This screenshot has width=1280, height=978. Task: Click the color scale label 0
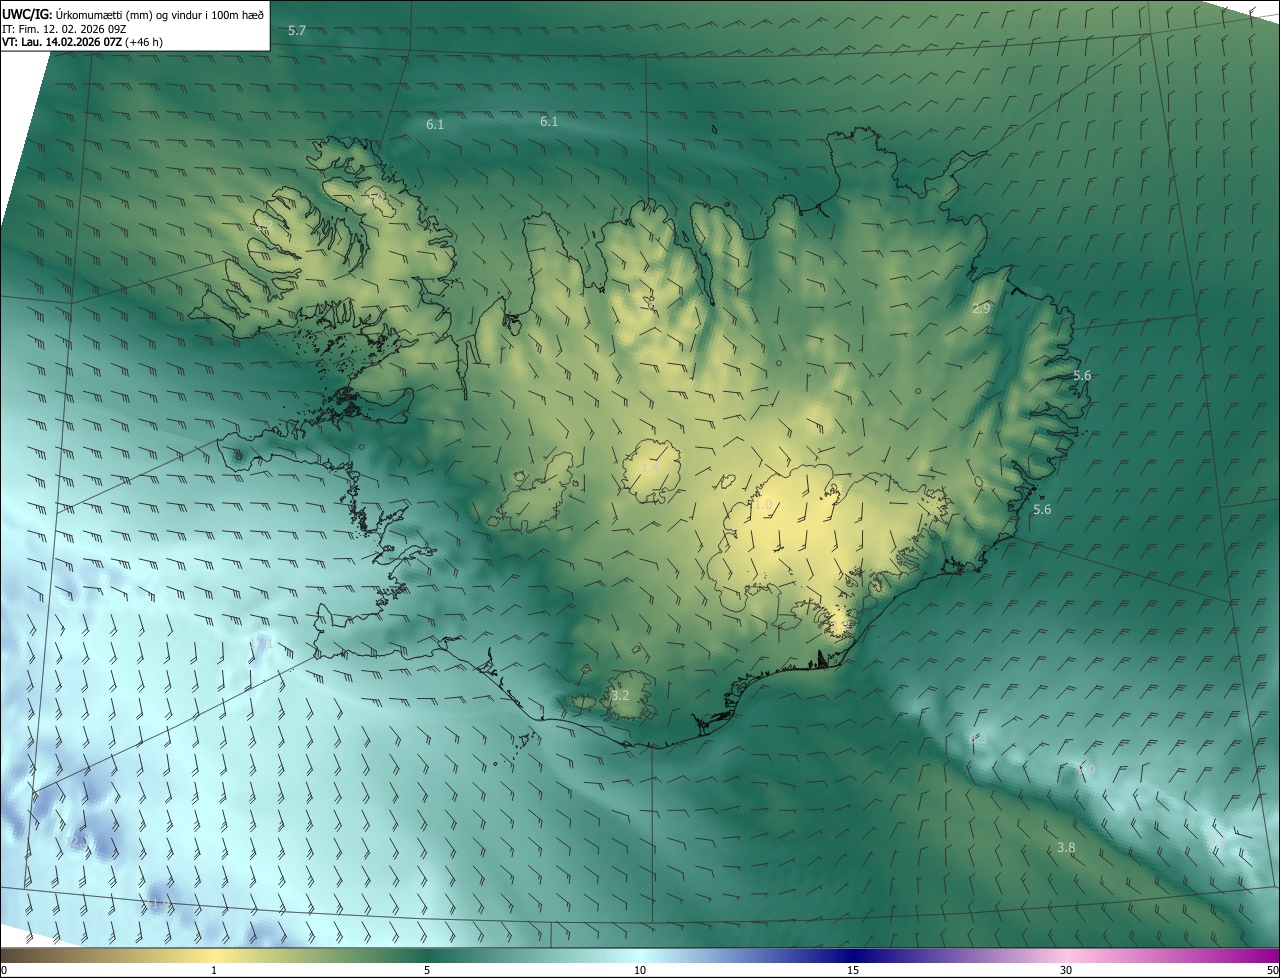3,970
